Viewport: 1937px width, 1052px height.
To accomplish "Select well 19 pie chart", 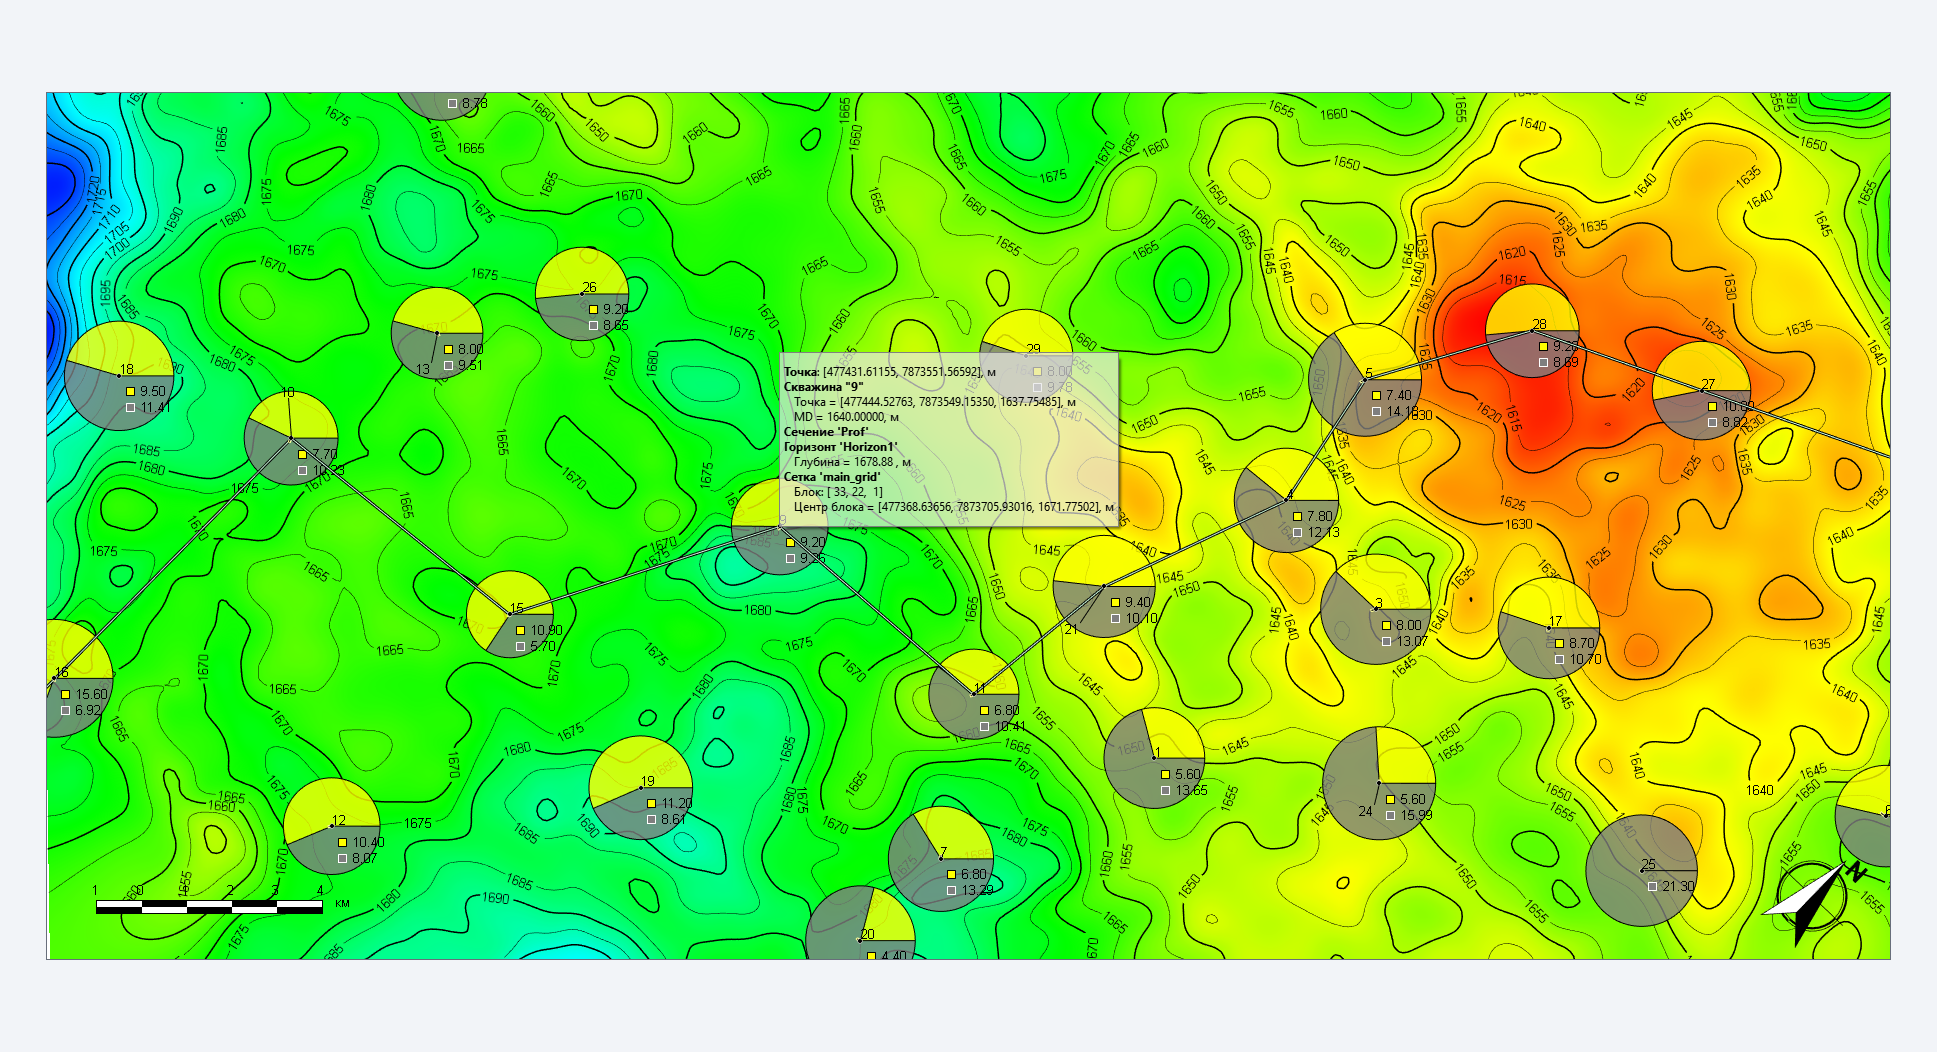I will tap(641, 787).
